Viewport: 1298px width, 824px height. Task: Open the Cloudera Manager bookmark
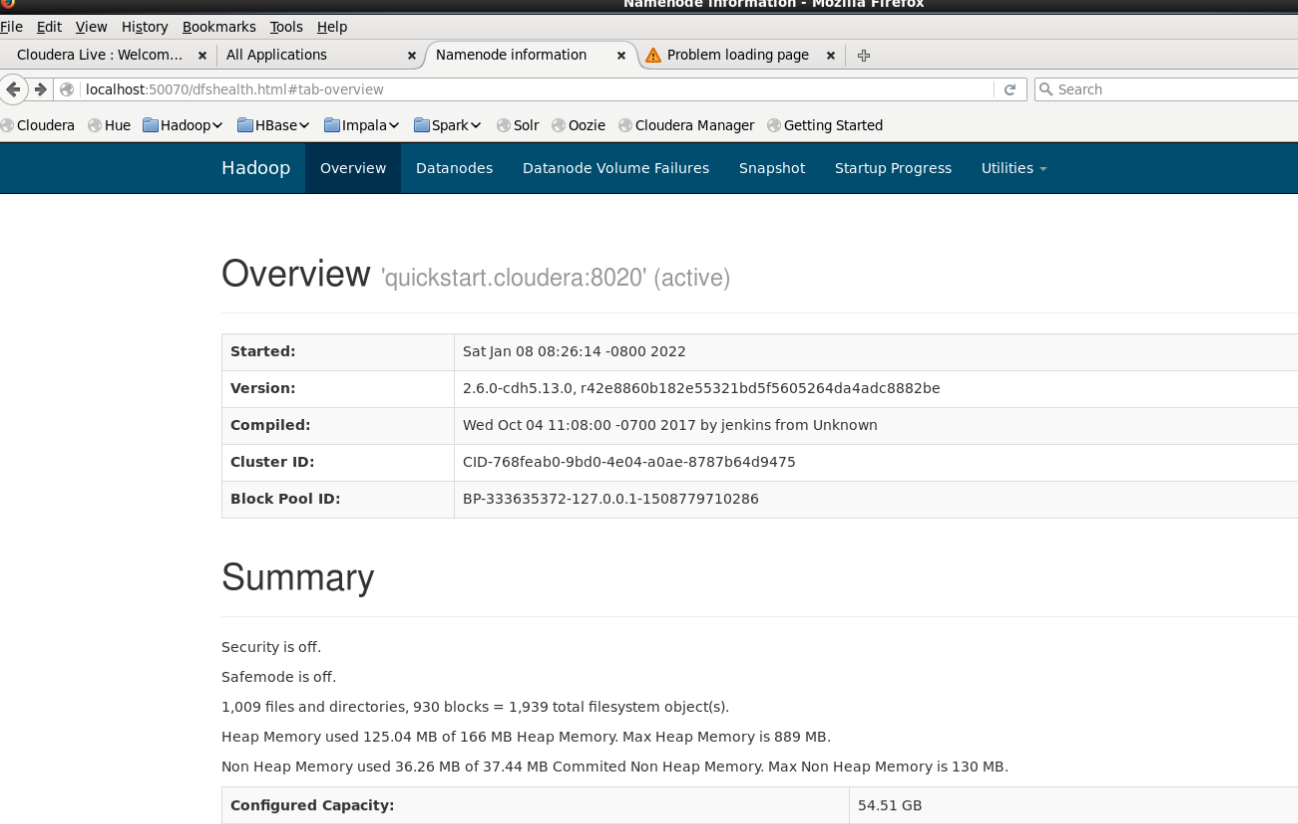coord(686,125)
